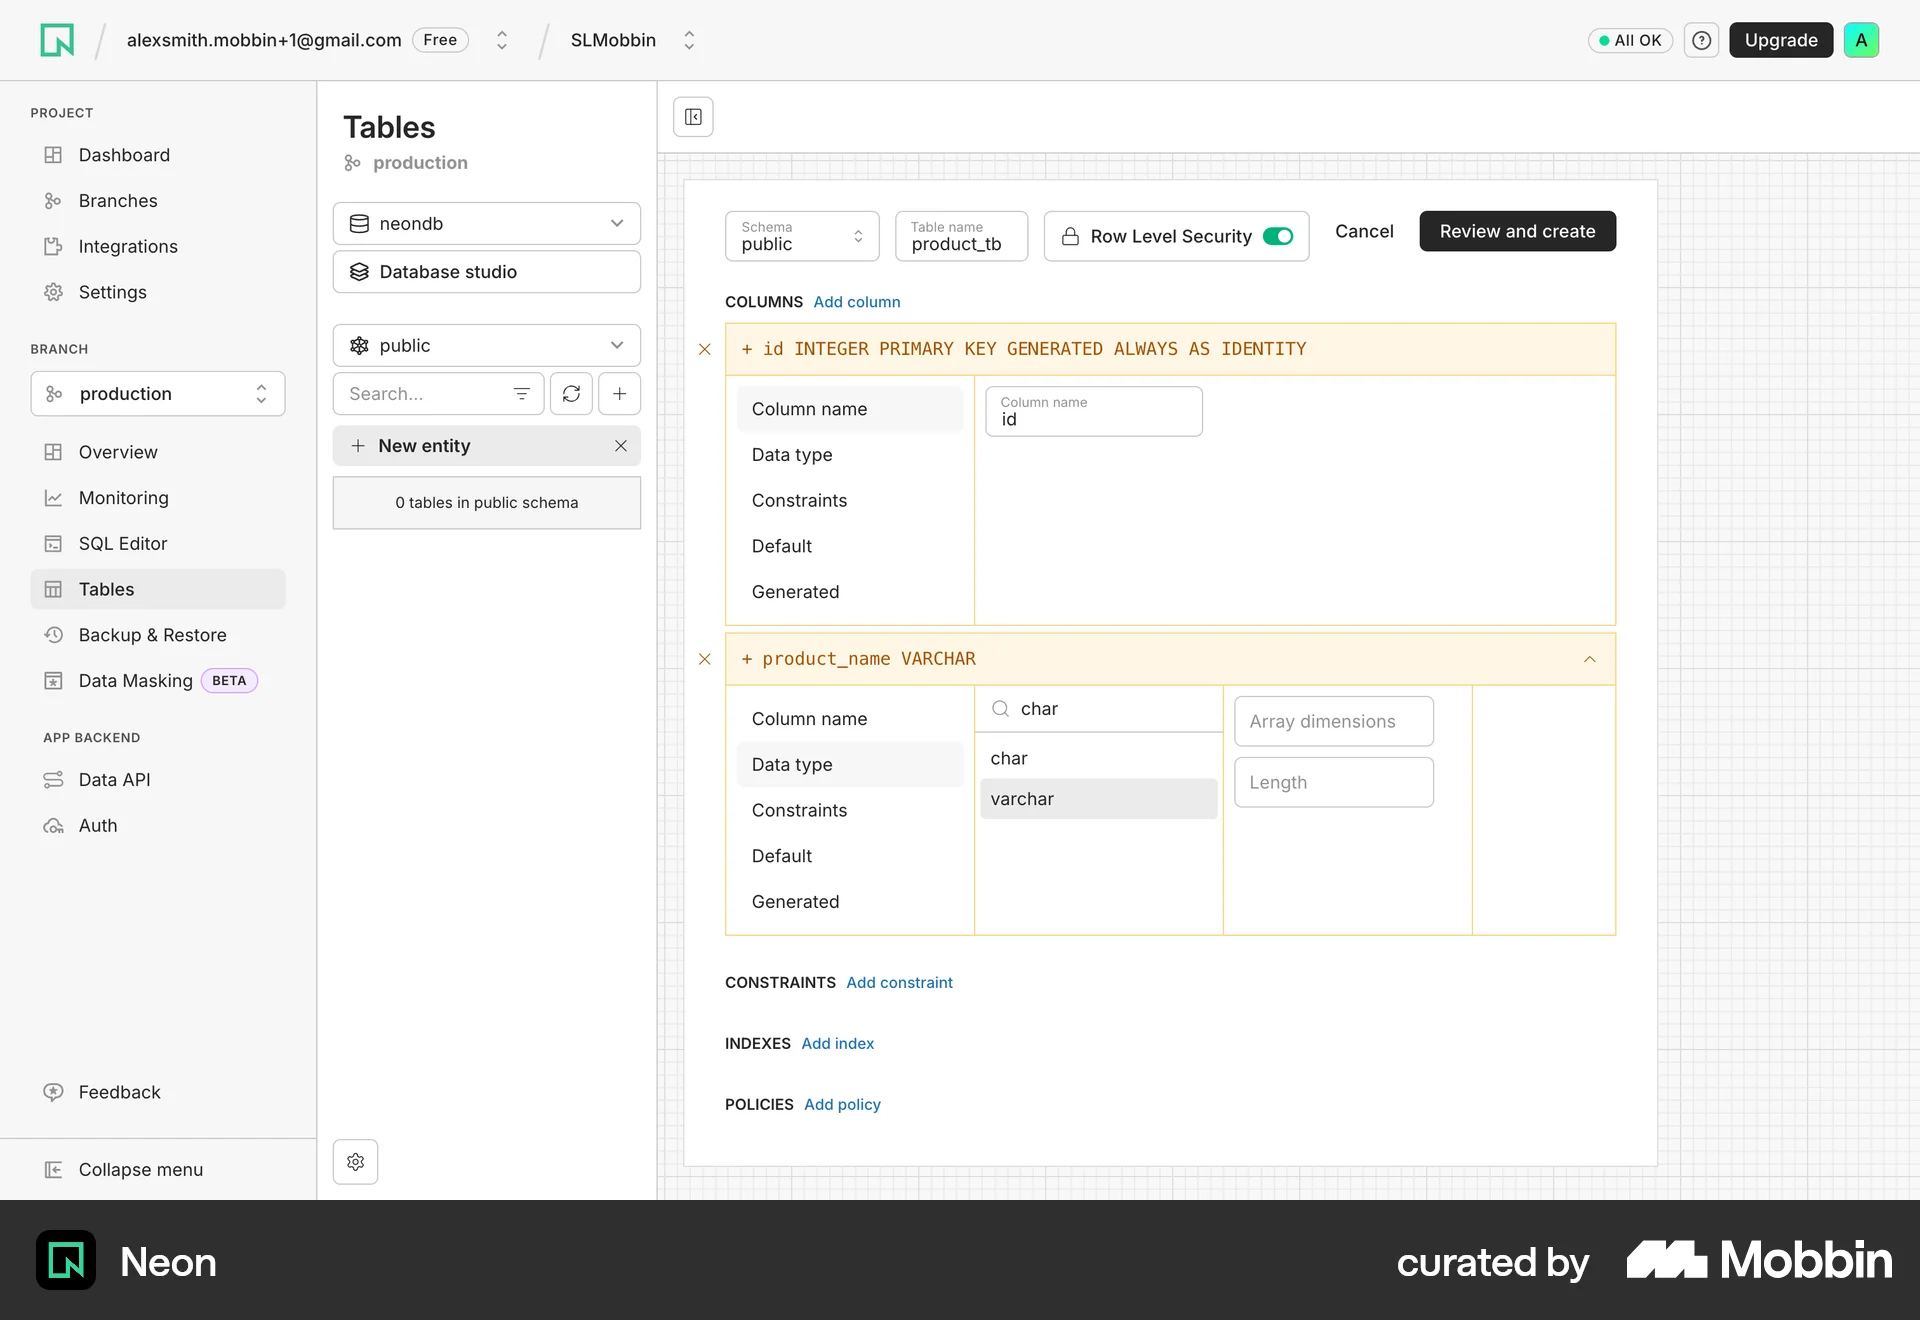Viewport: 1920px width, 1320px height.
Task: Click the Array dimensions field
Action: pyautogui.click(x=1334, y=722)
